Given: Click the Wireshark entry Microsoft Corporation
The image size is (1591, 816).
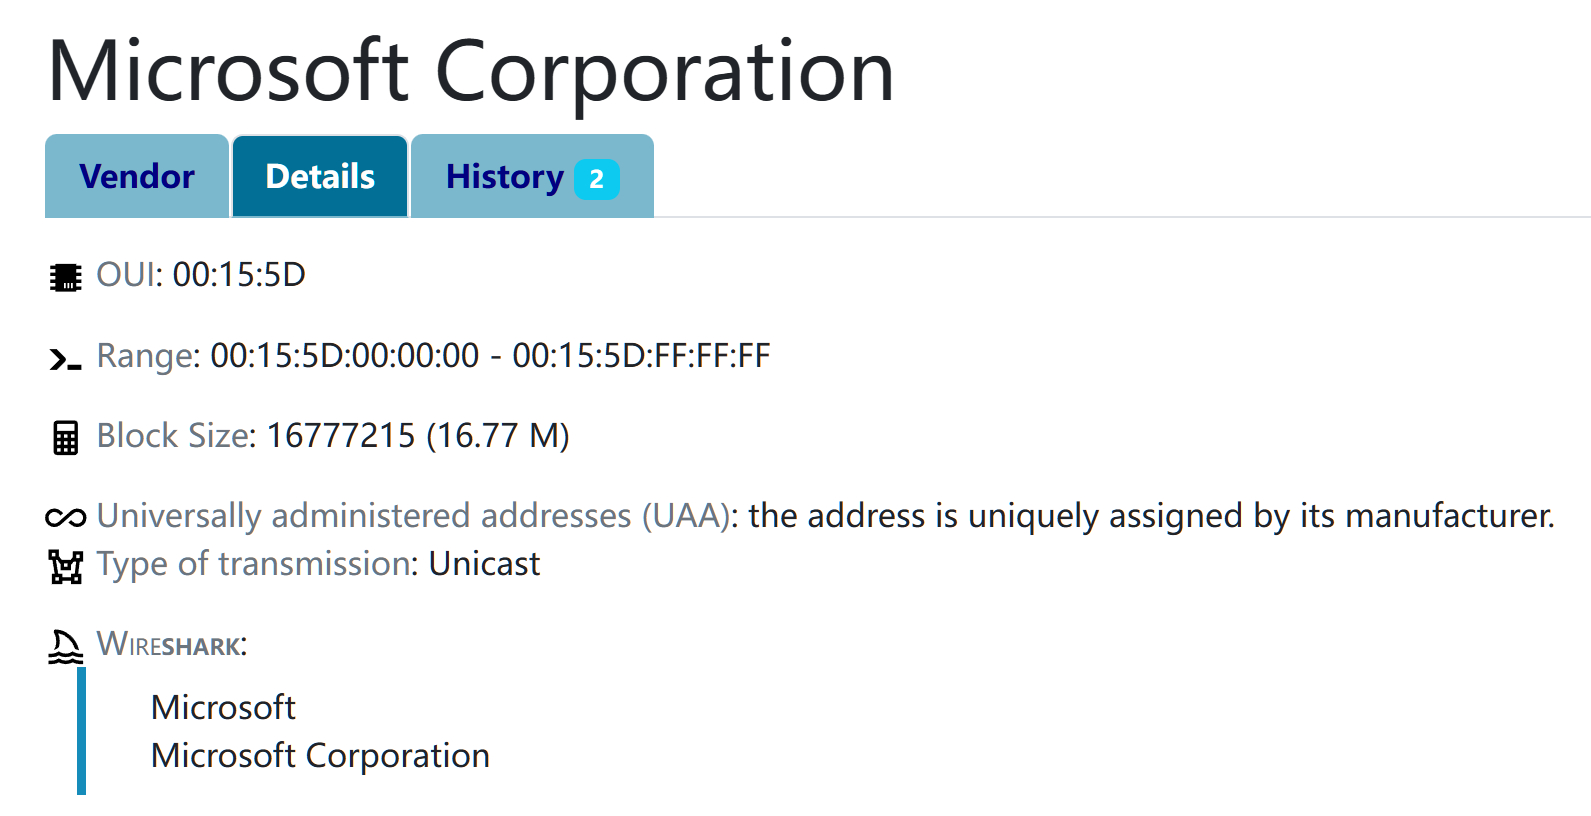Looking at the screenshot, I should click(320, 756).
